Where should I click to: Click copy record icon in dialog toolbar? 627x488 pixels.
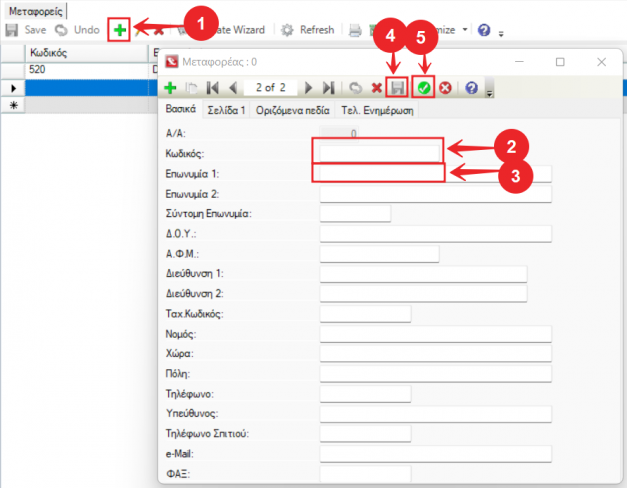192,88
